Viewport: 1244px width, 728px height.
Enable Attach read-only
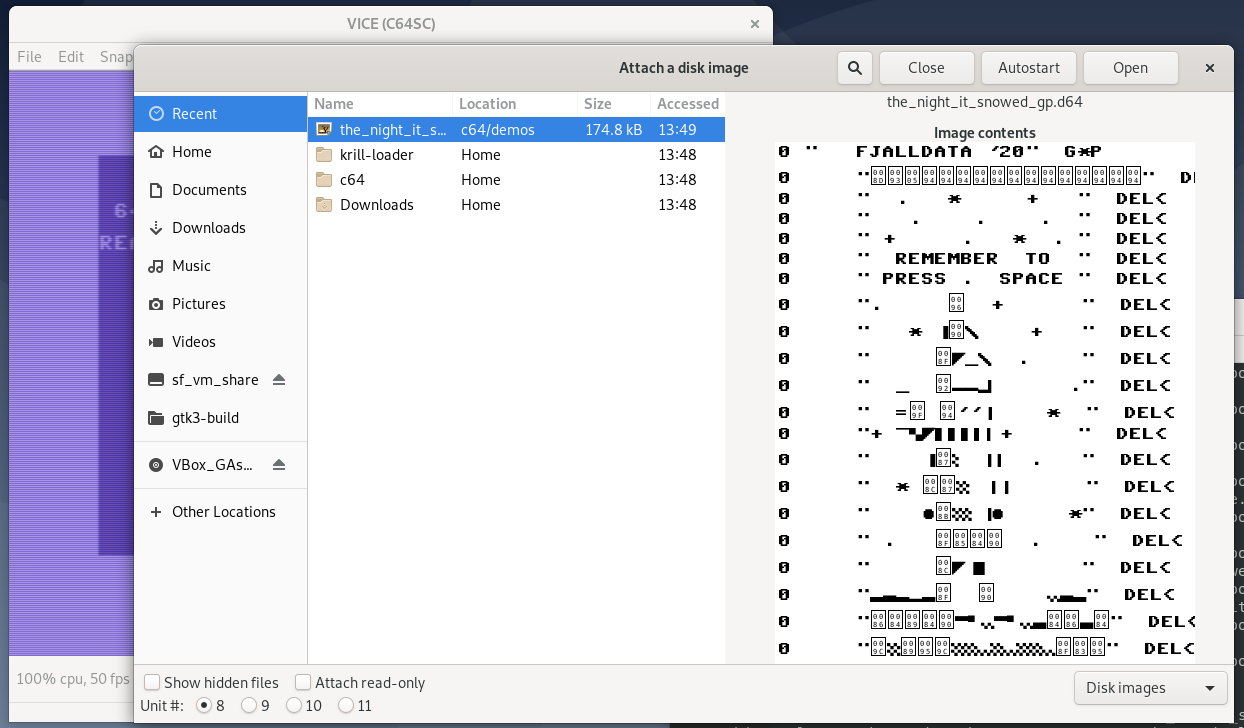(x=302, y=682)
